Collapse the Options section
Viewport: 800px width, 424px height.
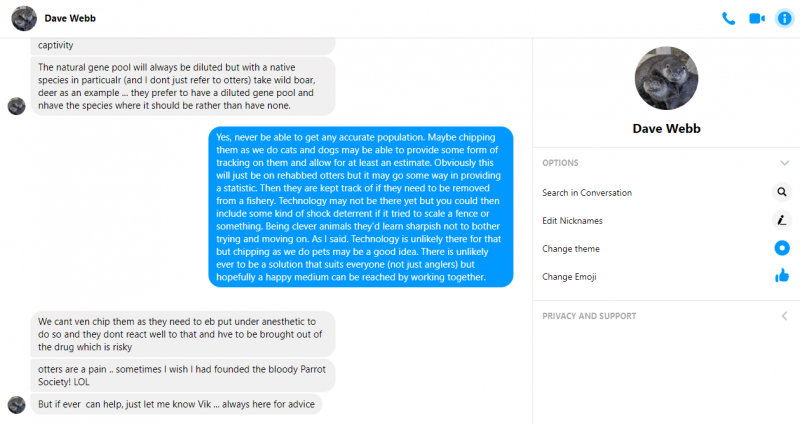point(784,162)
